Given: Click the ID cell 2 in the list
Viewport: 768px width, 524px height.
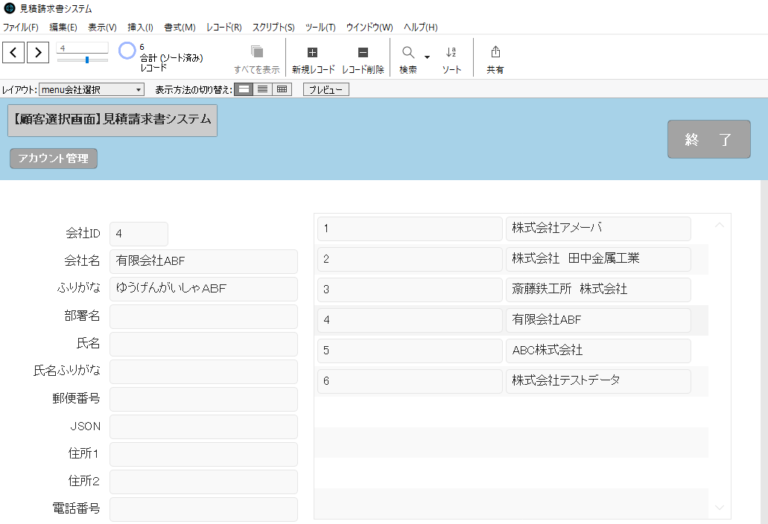Looking at the screenshot, I should point(409,259).
